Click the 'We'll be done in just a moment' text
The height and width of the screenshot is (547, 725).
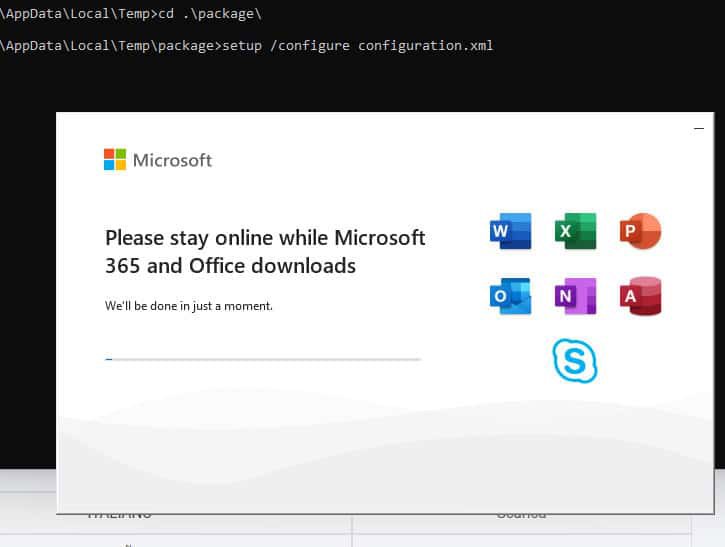[x=189, y=306]
